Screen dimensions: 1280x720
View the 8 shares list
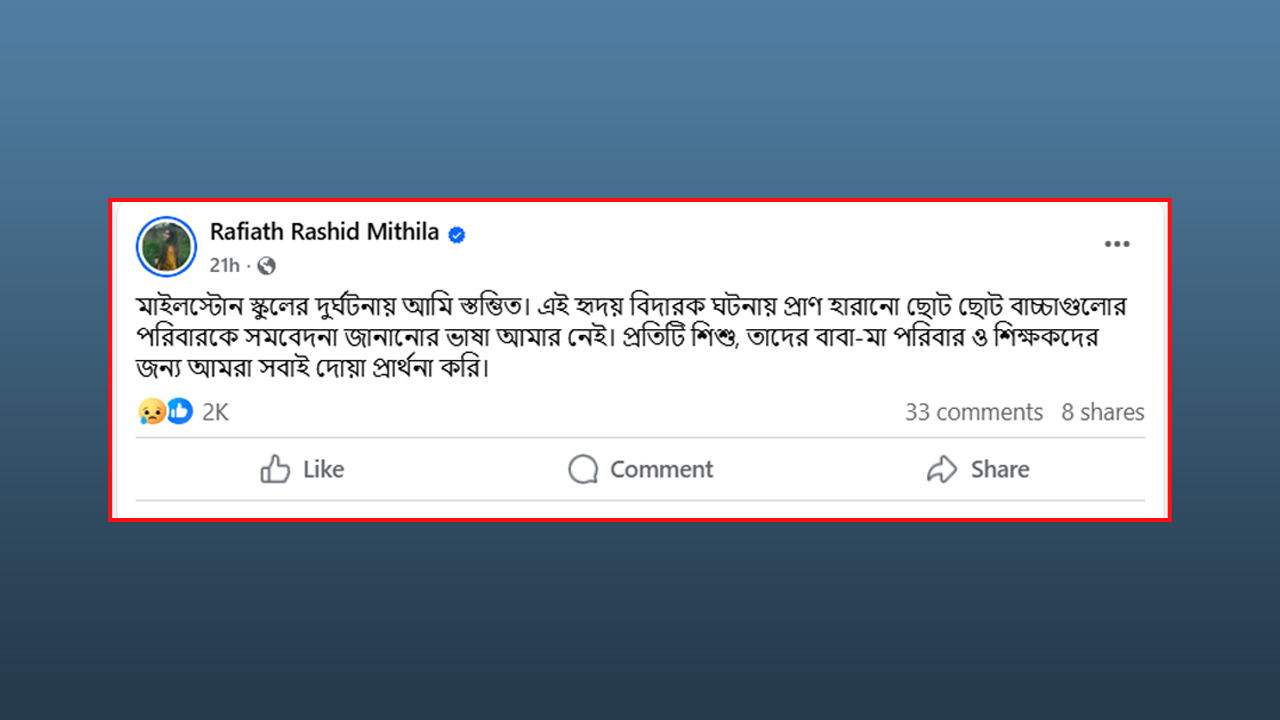1102,412
